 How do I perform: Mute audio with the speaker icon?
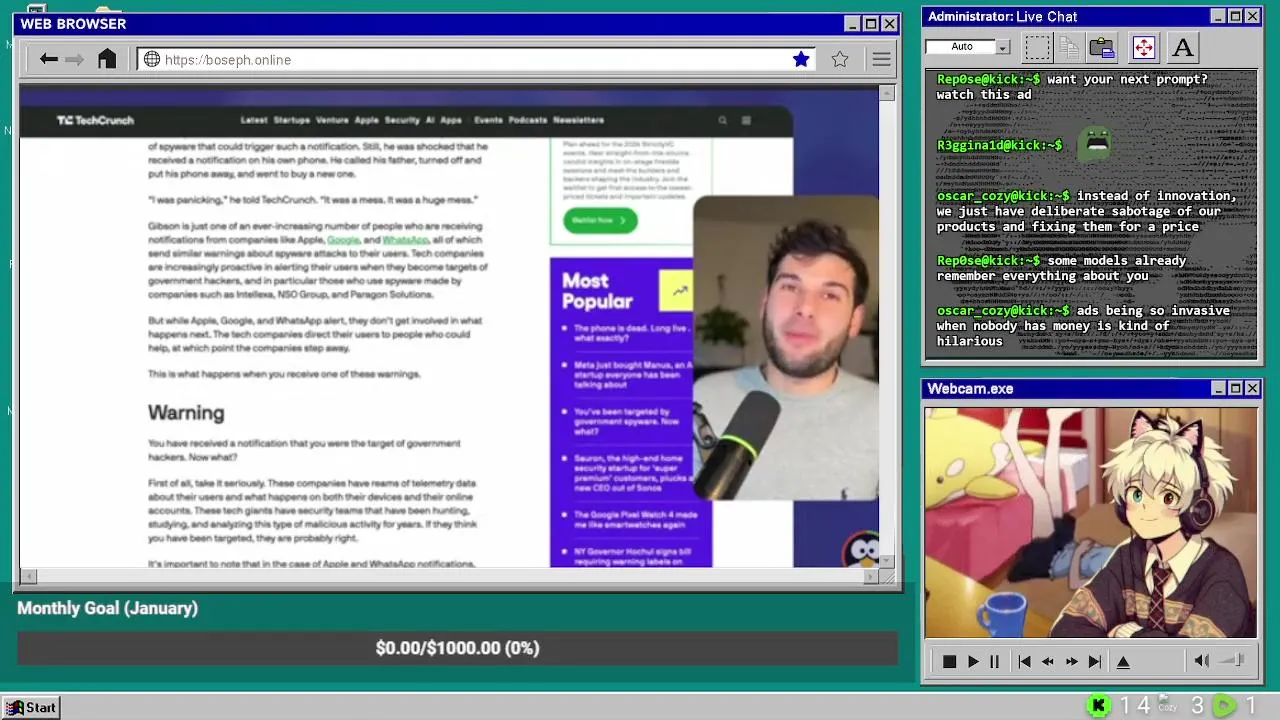tap(1202, 661)
